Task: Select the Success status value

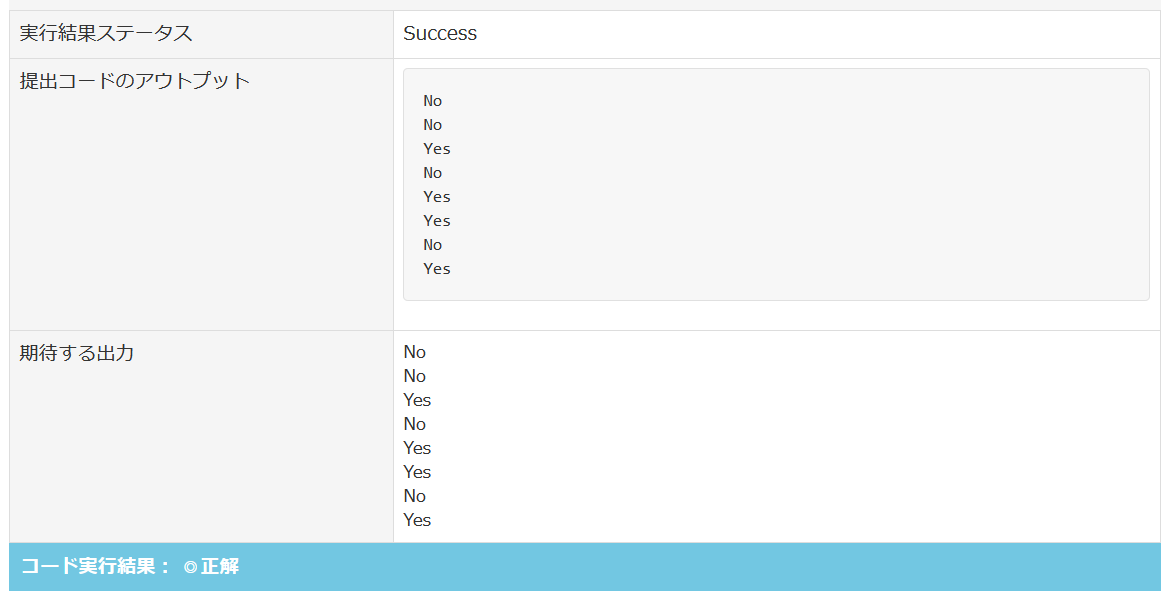Action: (440, 33)
